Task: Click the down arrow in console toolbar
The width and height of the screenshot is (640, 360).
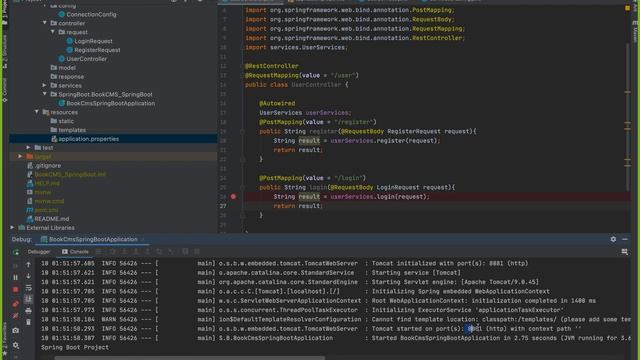Action: [x=28, y=276]
